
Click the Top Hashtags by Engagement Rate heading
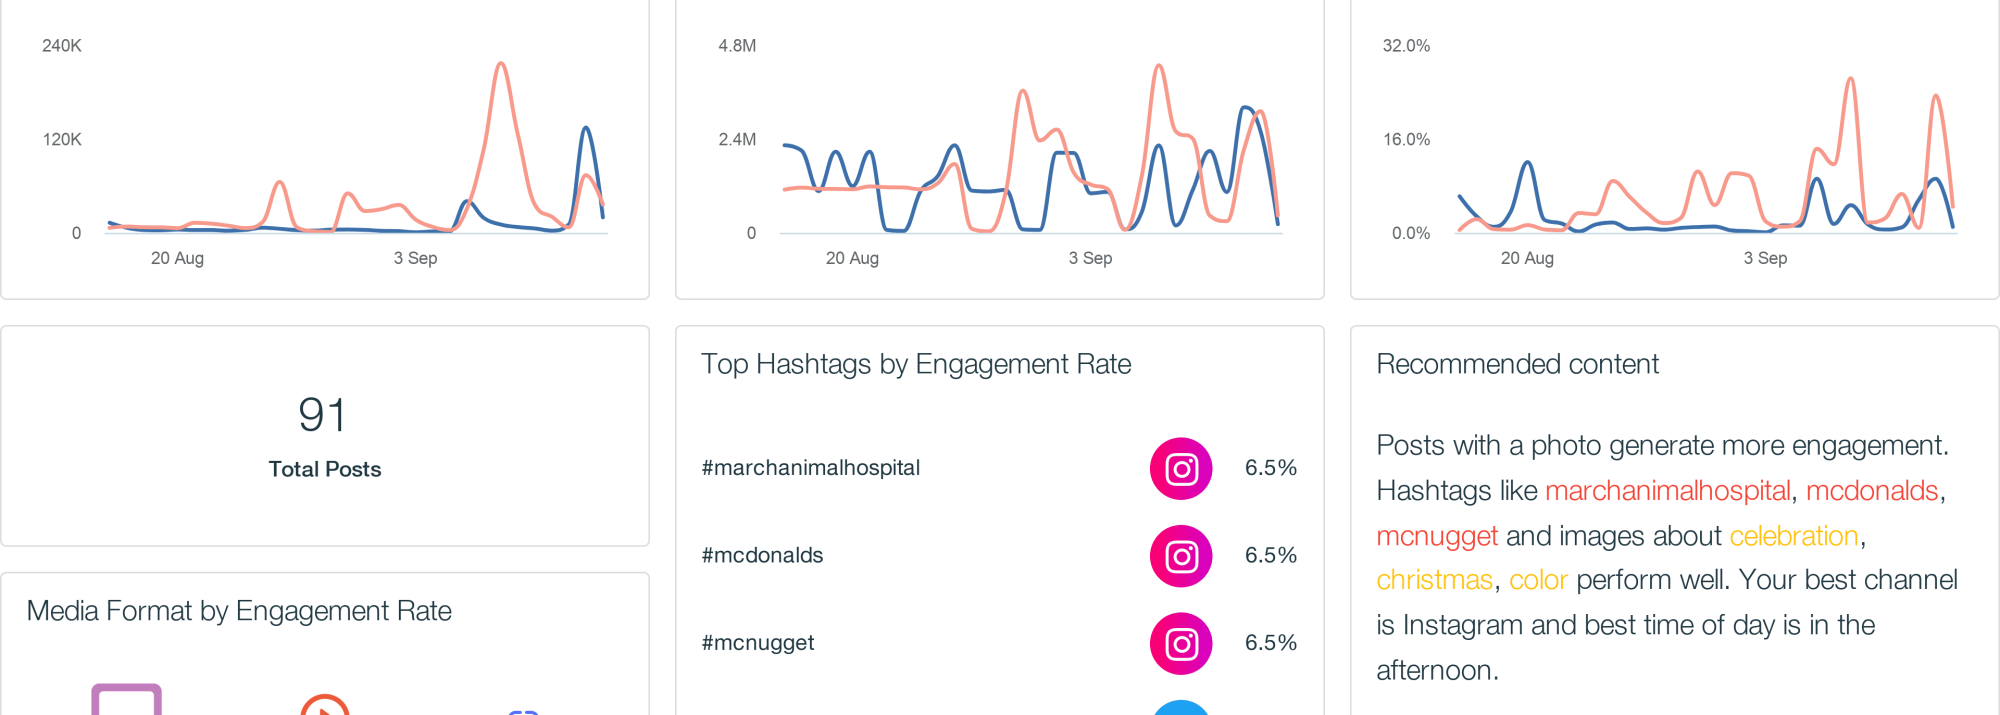[915, 364]
